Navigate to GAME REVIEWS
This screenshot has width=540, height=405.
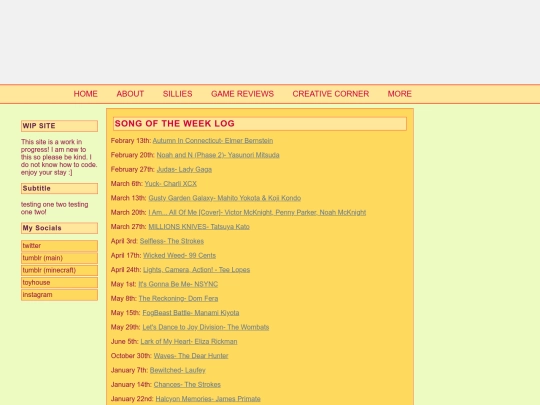coord(242,94)
